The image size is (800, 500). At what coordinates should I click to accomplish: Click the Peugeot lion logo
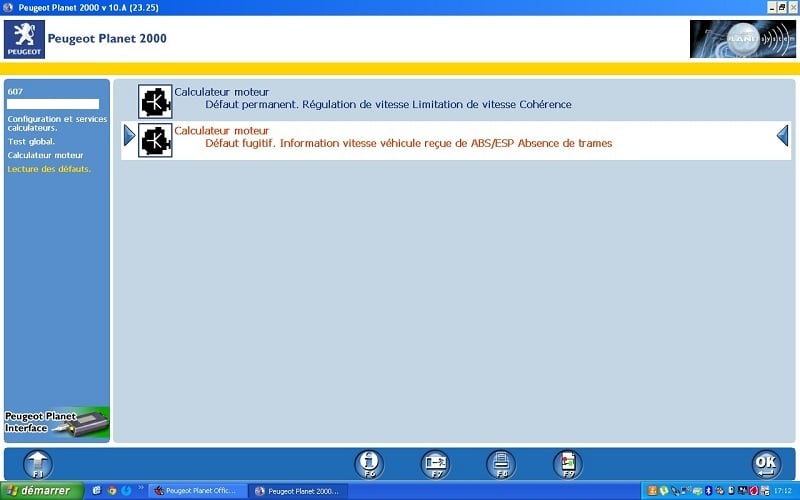click(24, 39)
